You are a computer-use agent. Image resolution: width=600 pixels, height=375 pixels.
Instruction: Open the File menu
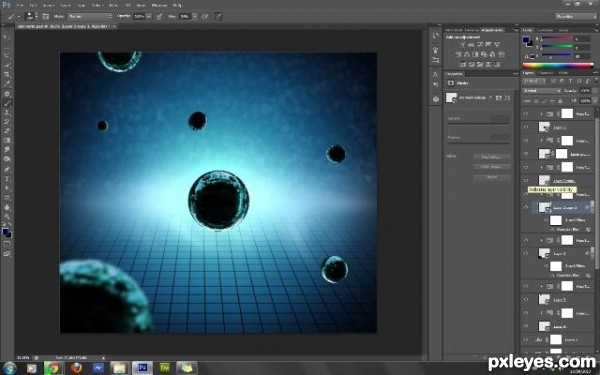pos(20,5)
